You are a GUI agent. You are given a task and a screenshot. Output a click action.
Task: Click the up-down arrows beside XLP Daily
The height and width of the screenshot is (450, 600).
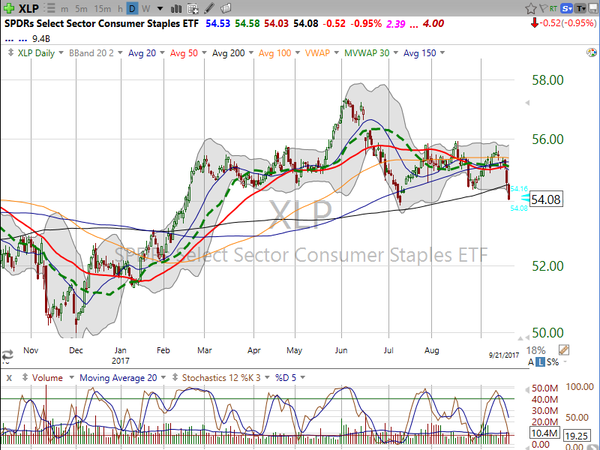pyautogui.click(x=11, y=52)
